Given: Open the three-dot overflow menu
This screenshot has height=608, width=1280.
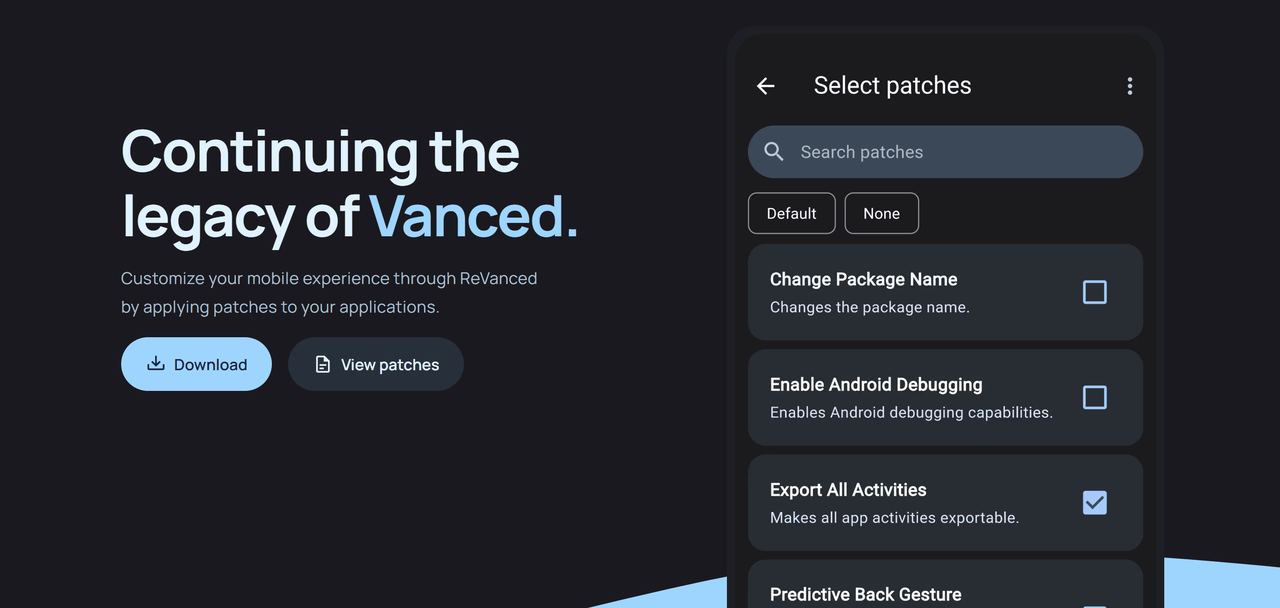Looking at the screenshot, I should coord(1130,86).
